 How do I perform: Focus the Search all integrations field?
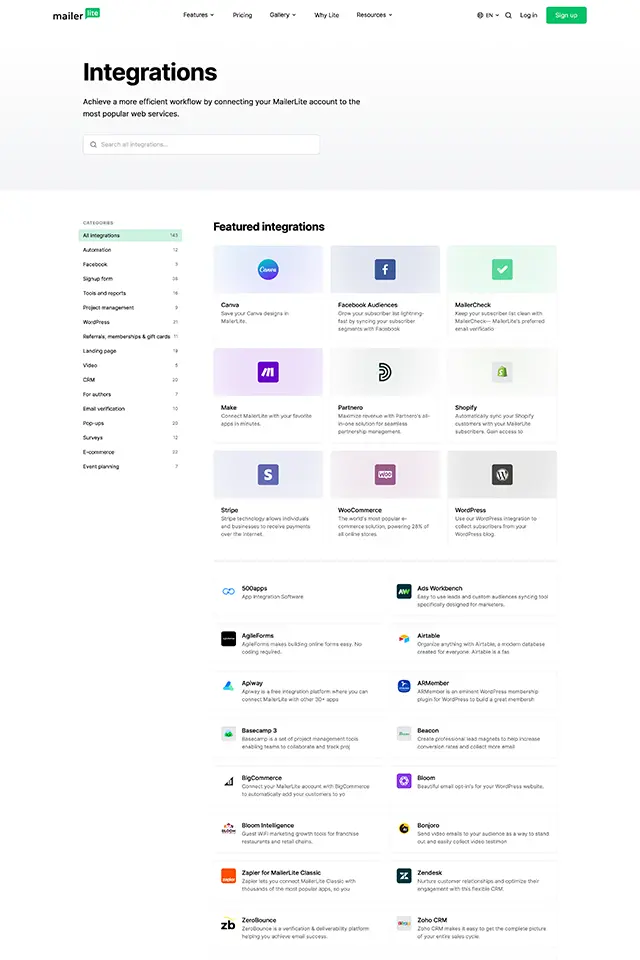(201, 144)
